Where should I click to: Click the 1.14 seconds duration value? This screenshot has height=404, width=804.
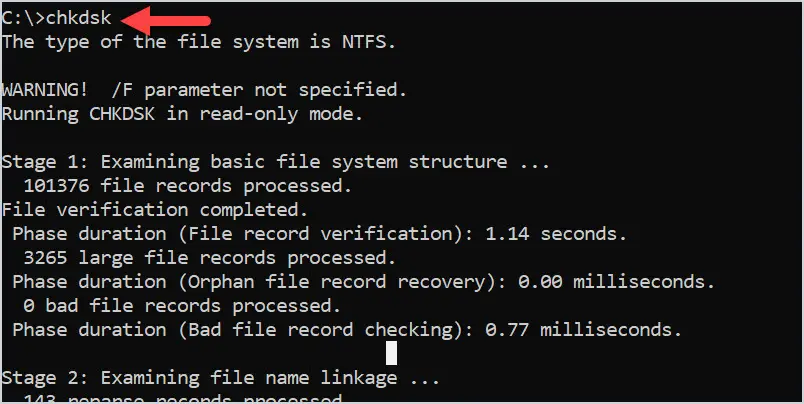[556, 234]
